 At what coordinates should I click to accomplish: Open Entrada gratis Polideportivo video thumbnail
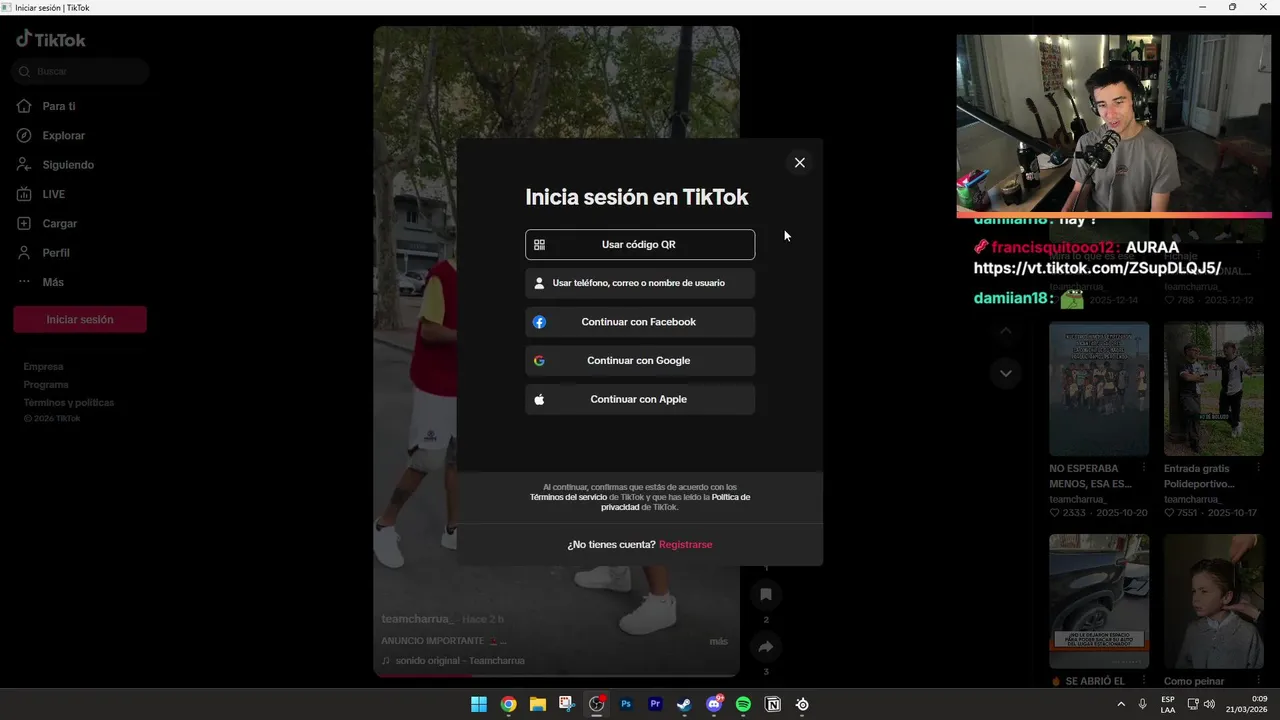[x=1214, y=389]
